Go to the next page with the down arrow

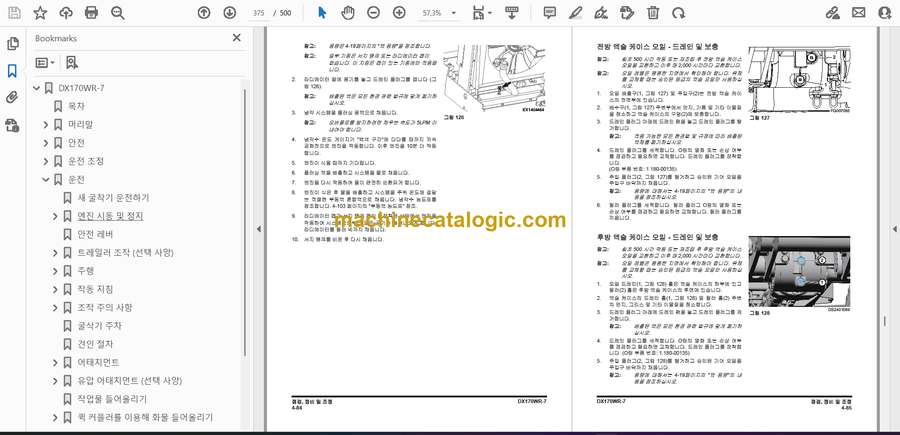coord(229,13)
